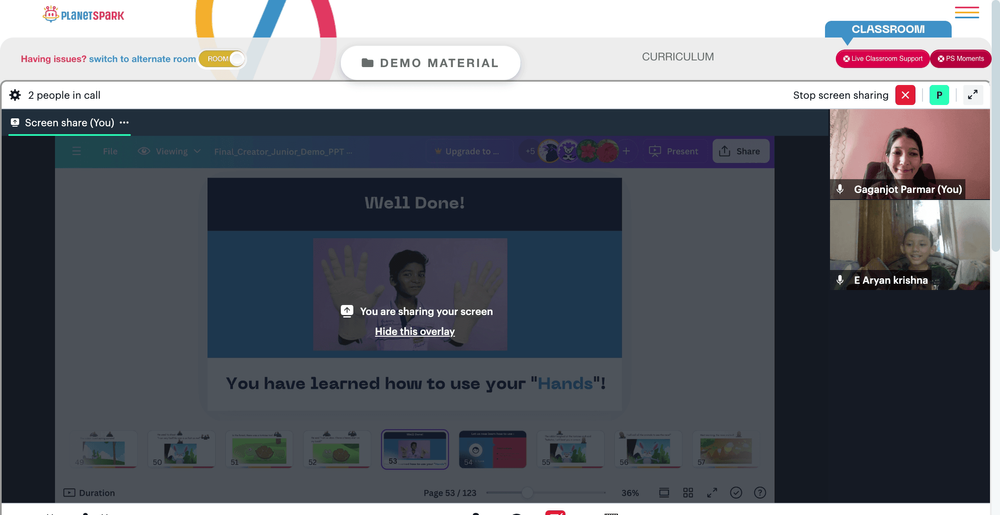Open Live Classroom Support
This screenshot has height=515, width=1000.
[x=883, y=59]
